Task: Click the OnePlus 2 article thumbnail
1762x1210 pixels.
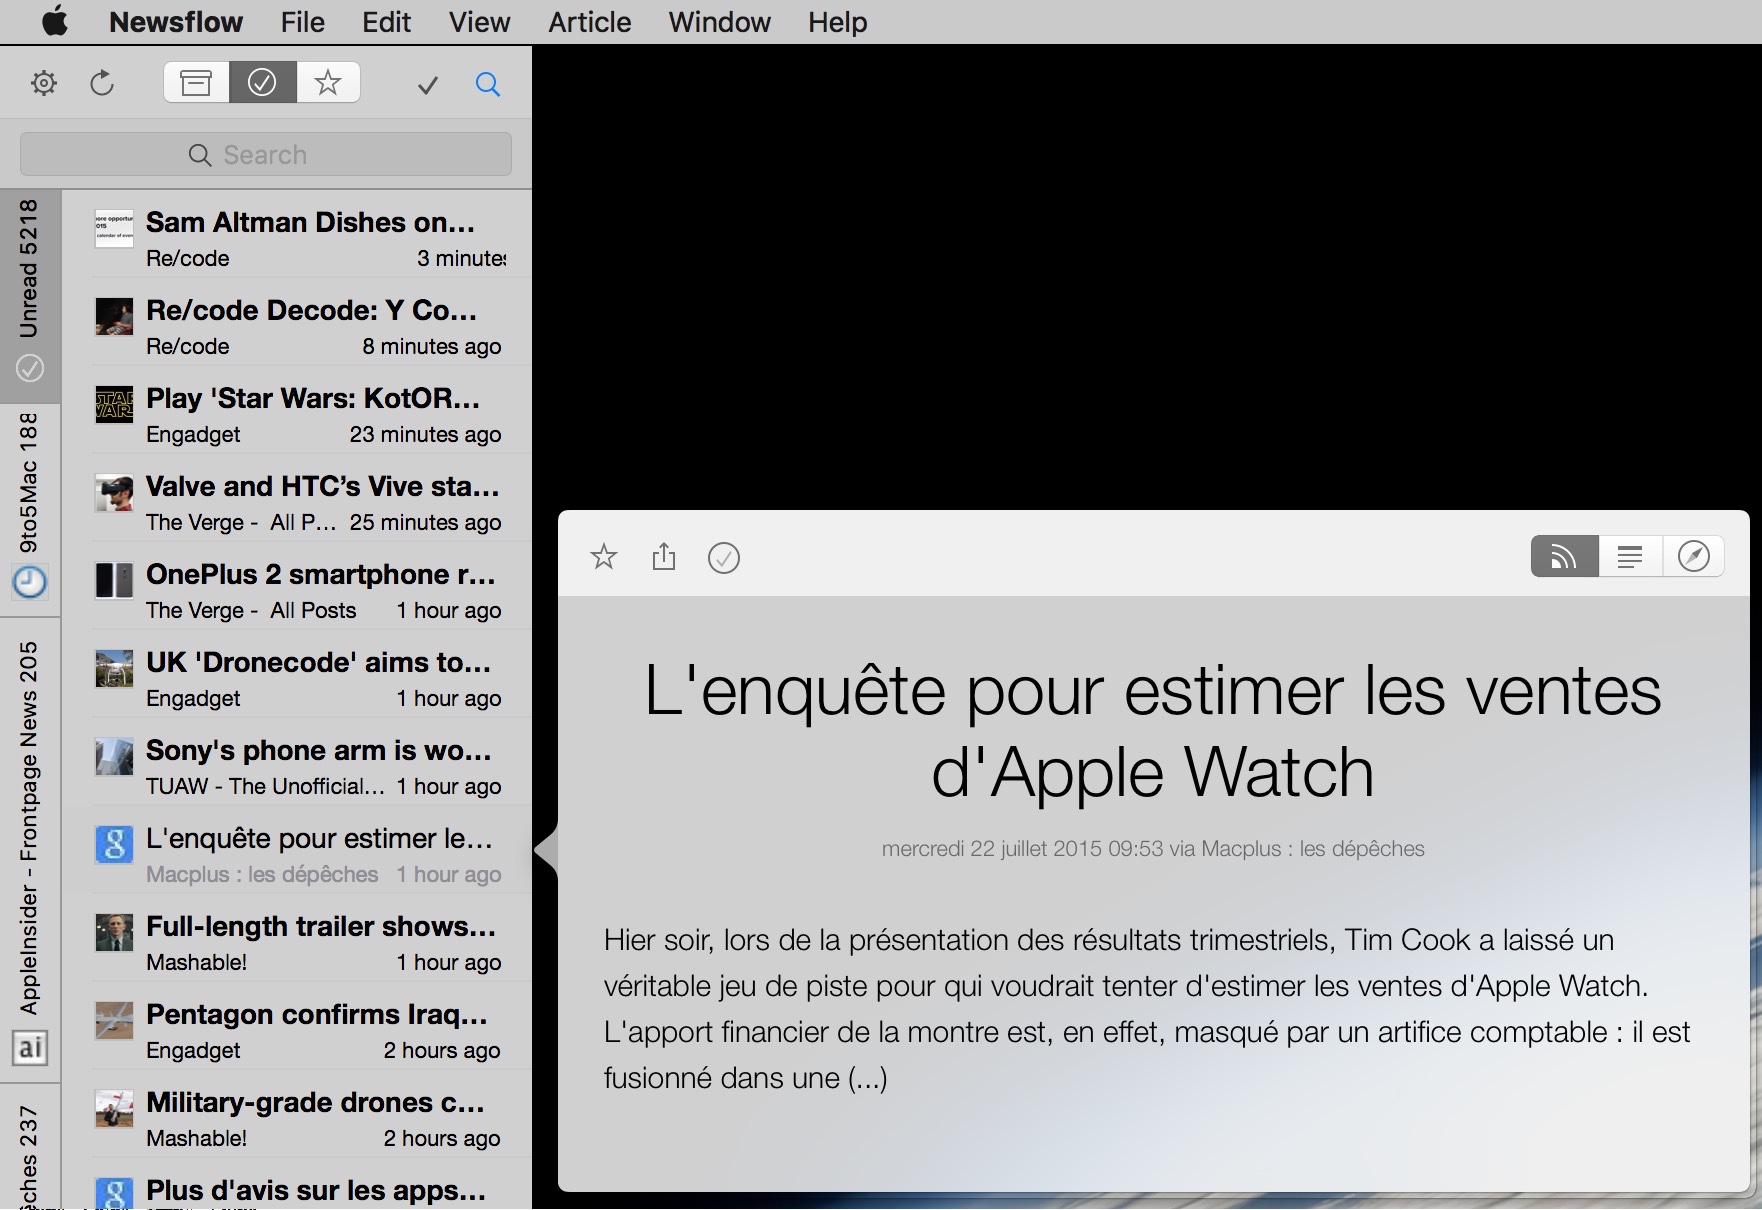Action: point(114,580)
